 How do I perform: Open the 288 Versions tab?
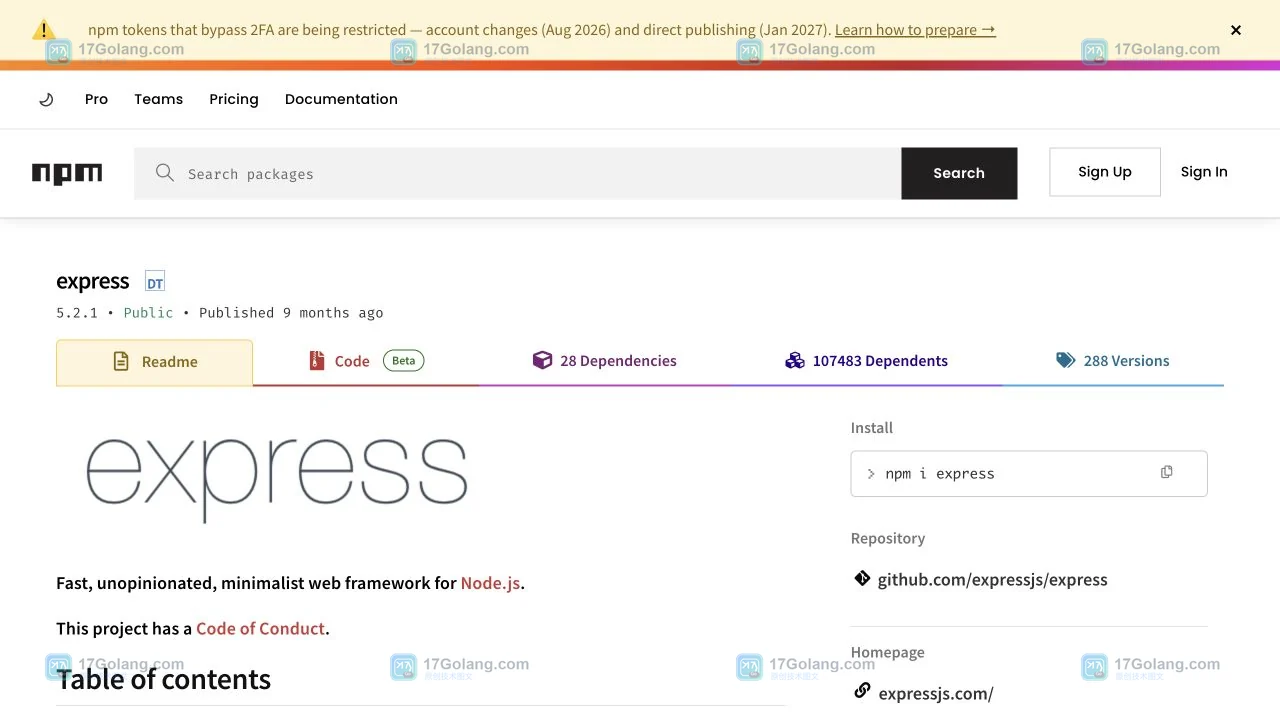[1113, 361]
